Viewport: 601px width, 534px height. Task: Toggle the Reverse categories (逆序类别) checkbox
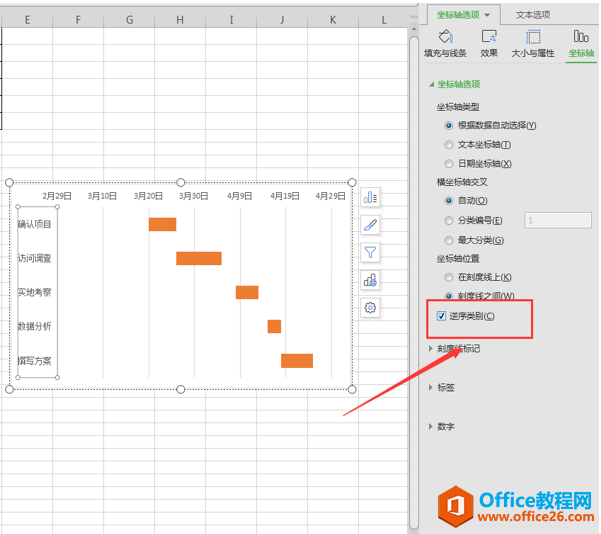(441, 316)
